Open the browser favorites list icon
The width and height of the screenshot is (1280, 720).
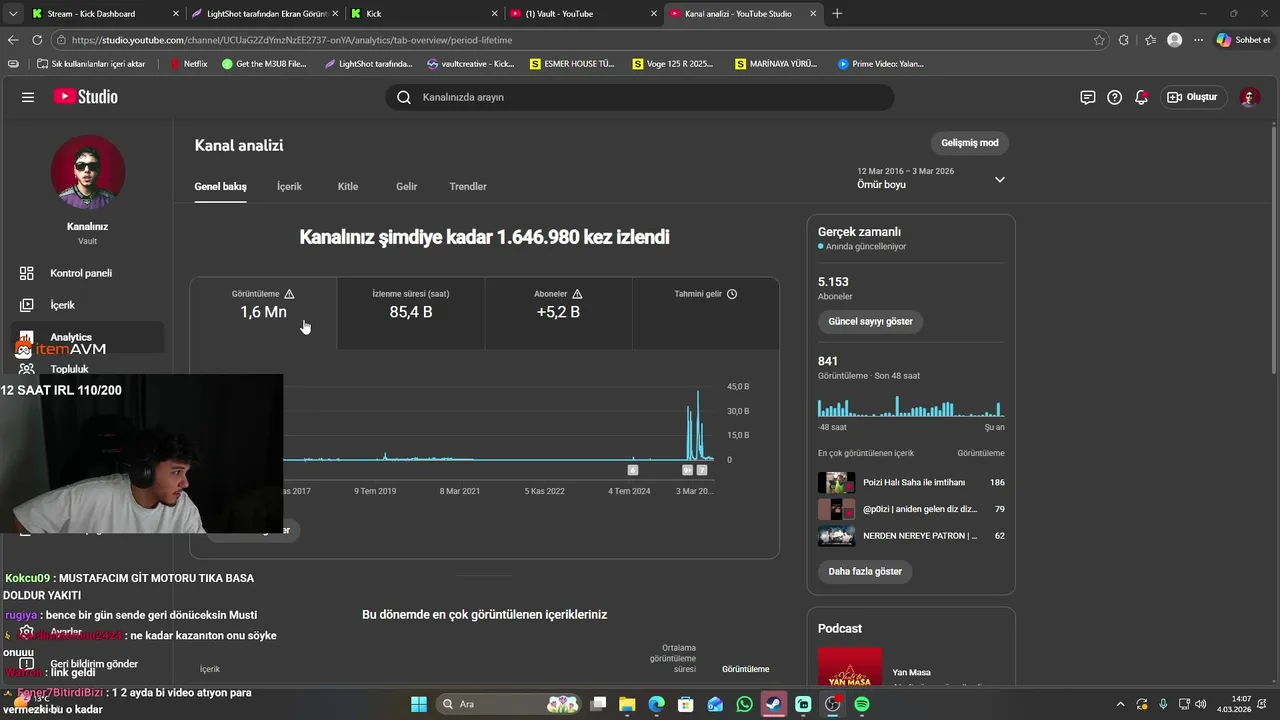1150,40
